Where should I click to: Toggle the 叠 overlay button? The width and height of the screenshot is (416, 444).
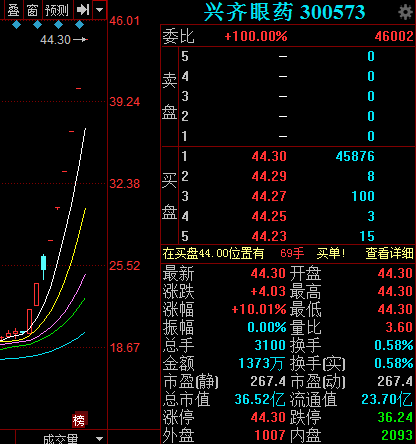pyautogui.click(x=13, y=10)
